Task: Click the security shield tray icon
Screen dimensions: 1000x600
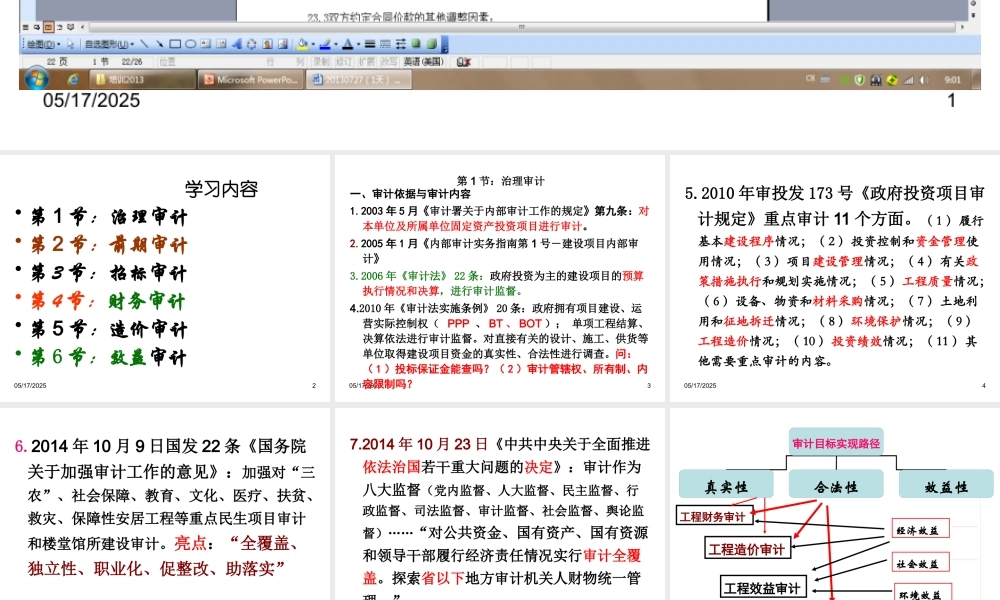Action: (860, 80)
